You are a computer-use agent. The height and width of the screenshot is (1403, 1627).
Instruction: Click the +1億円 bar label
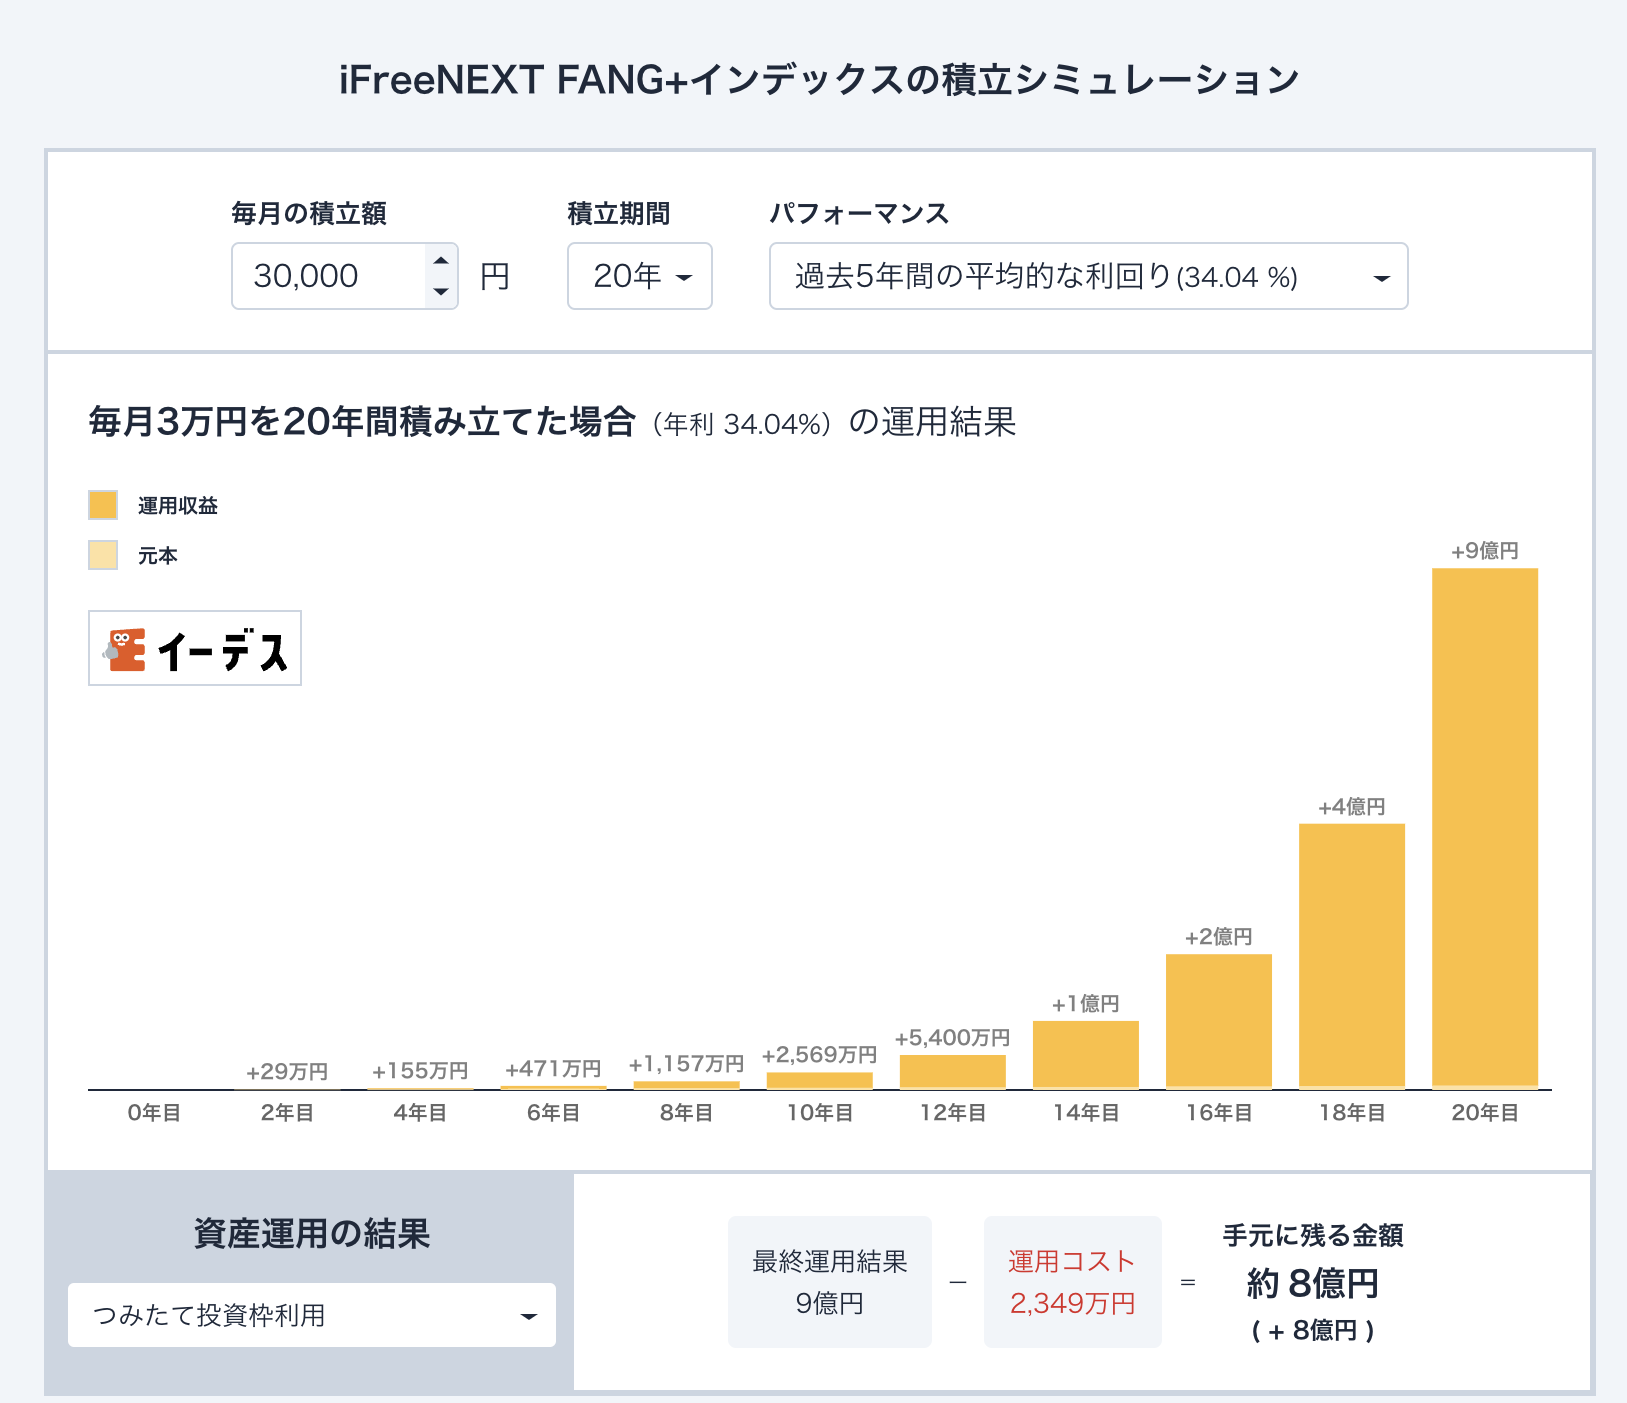(1086, 1004)
